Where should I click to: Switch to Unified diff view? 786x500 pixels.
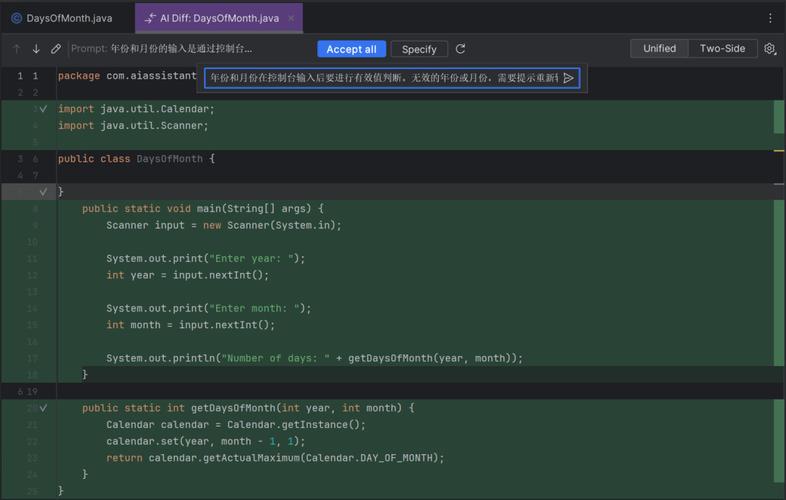point(659,49)
